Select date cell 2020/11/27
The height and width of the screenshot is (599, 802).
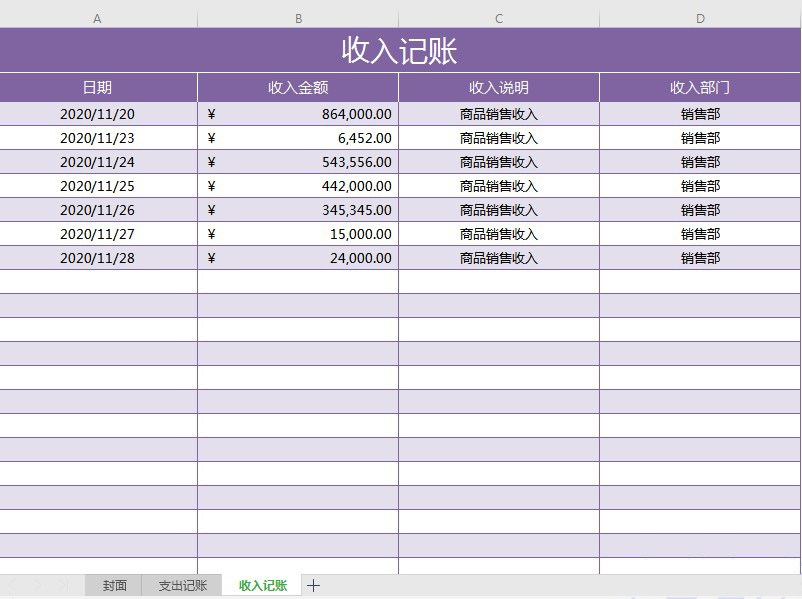pos(98,234)
